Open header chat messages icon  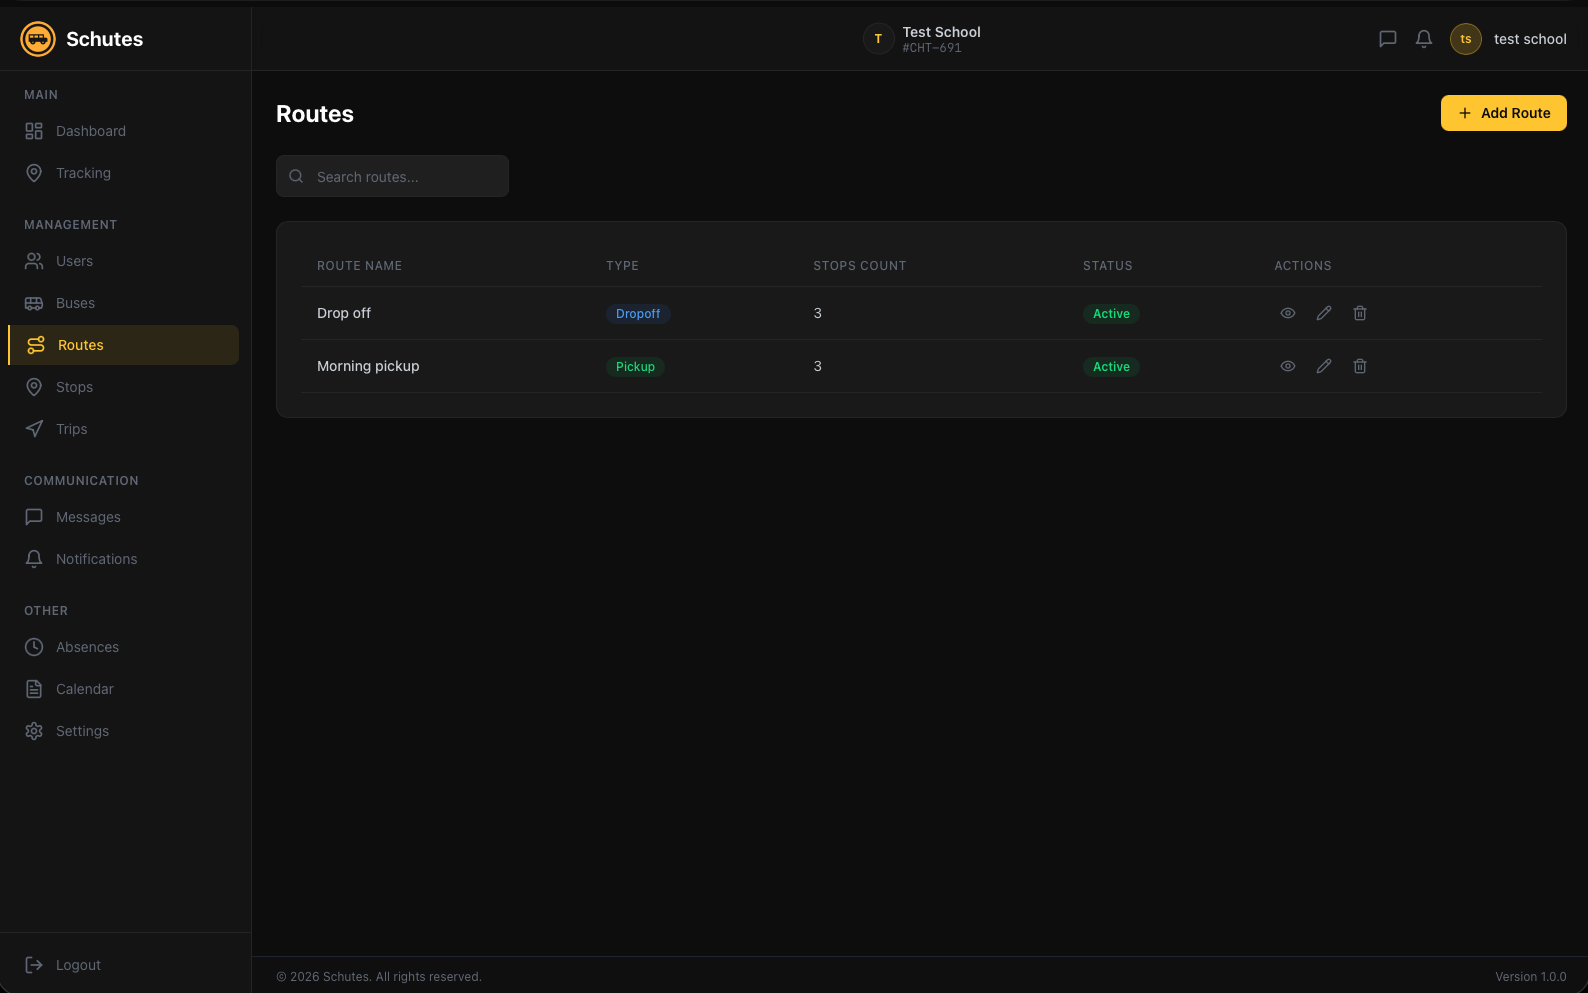click(1387, 39)
